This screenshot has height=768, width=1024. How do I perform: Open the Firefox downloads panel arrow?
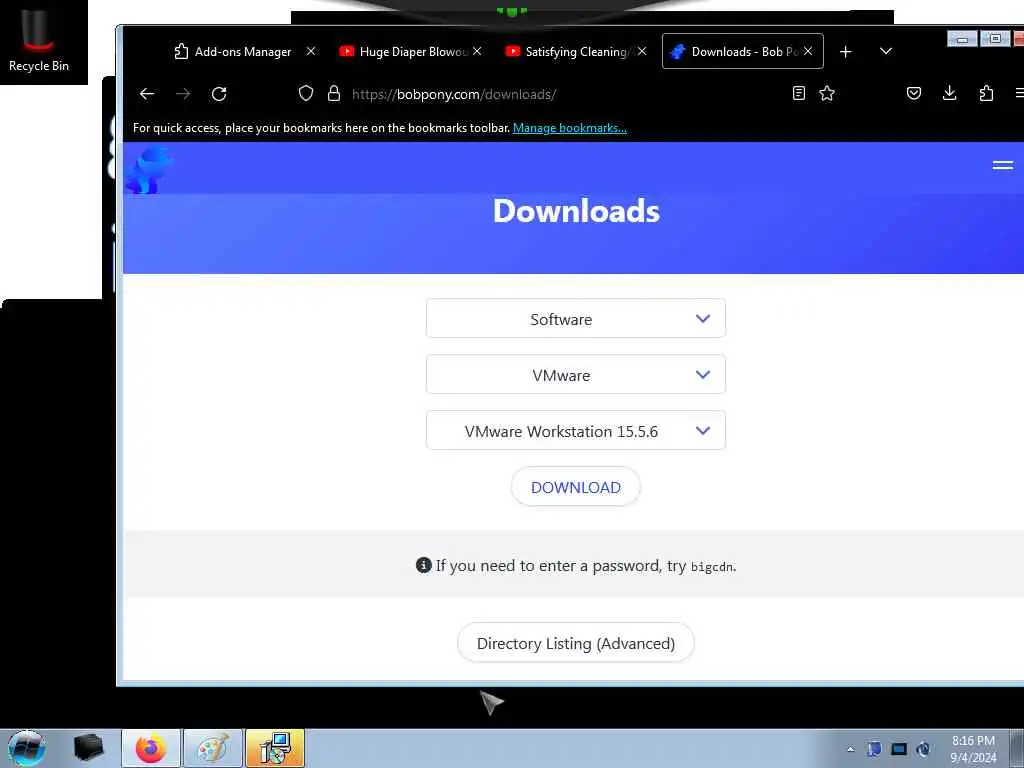950,93
